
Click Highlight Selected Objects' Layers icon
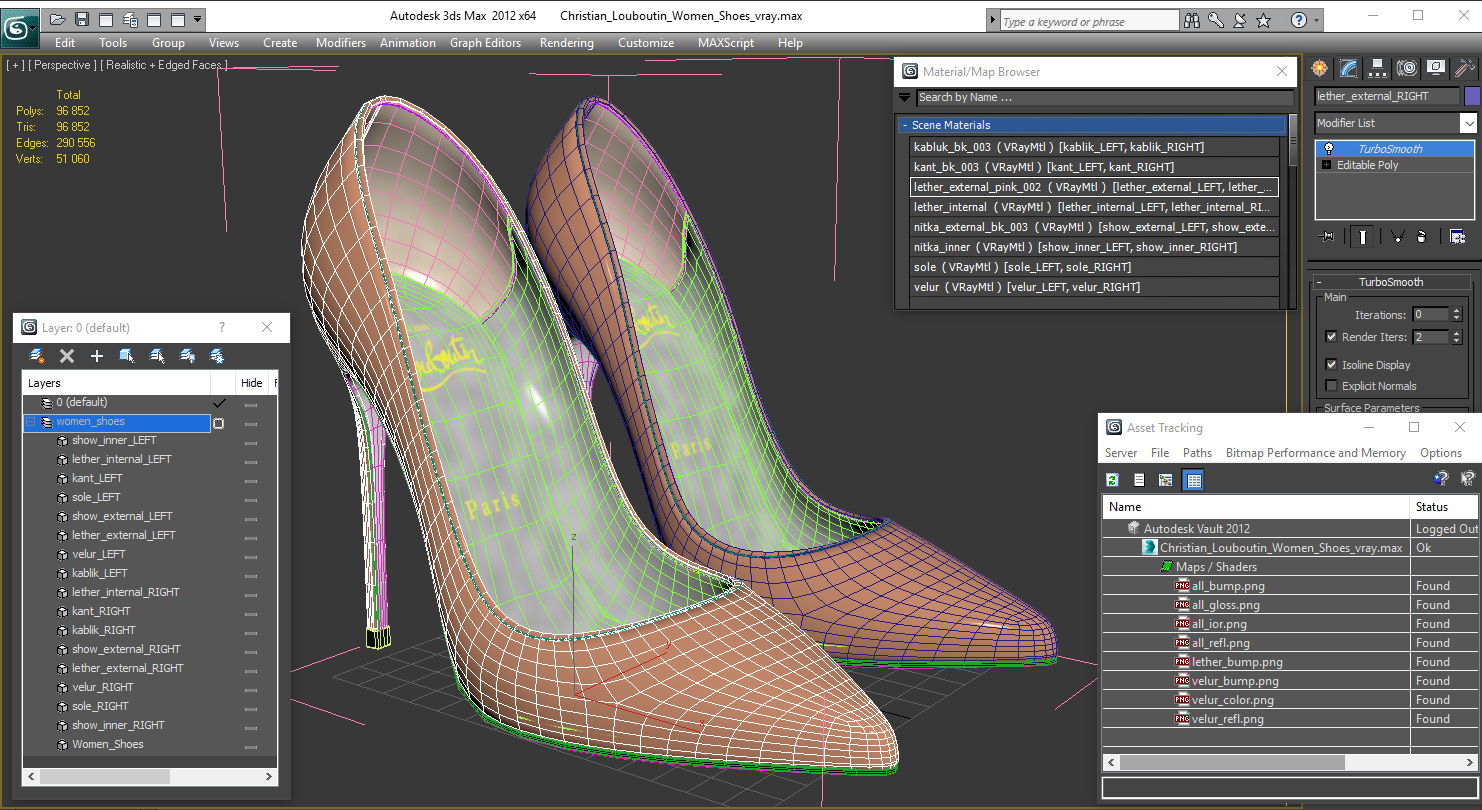(157, 356)
